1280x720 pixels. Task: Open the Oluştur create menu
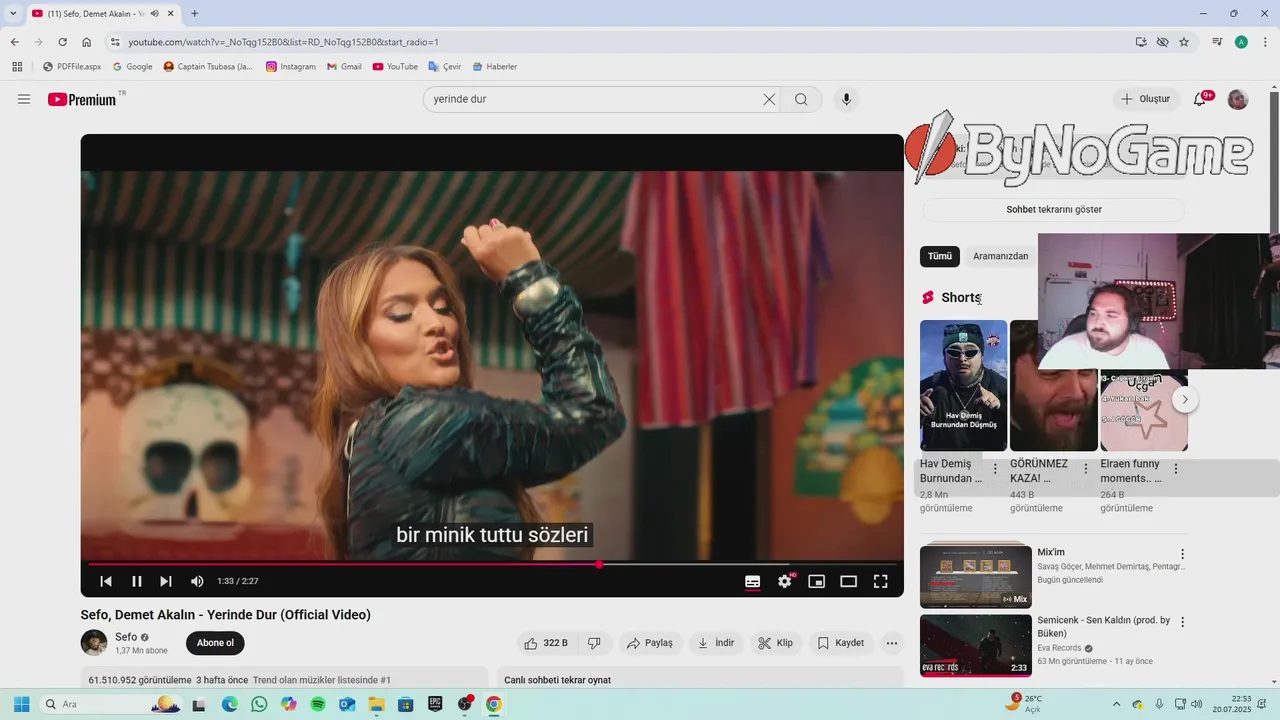1145,99
